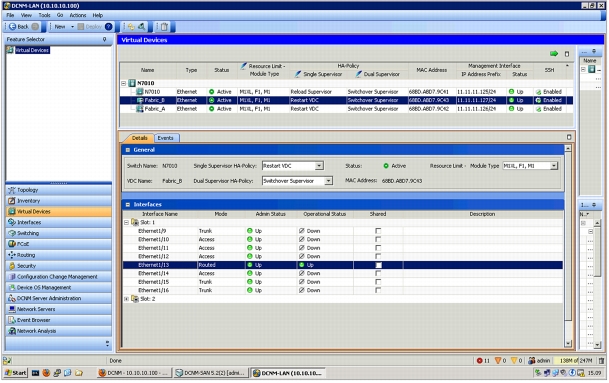Toggle Shared checkbox for Ethernet1/14

(x=378, y=274)
